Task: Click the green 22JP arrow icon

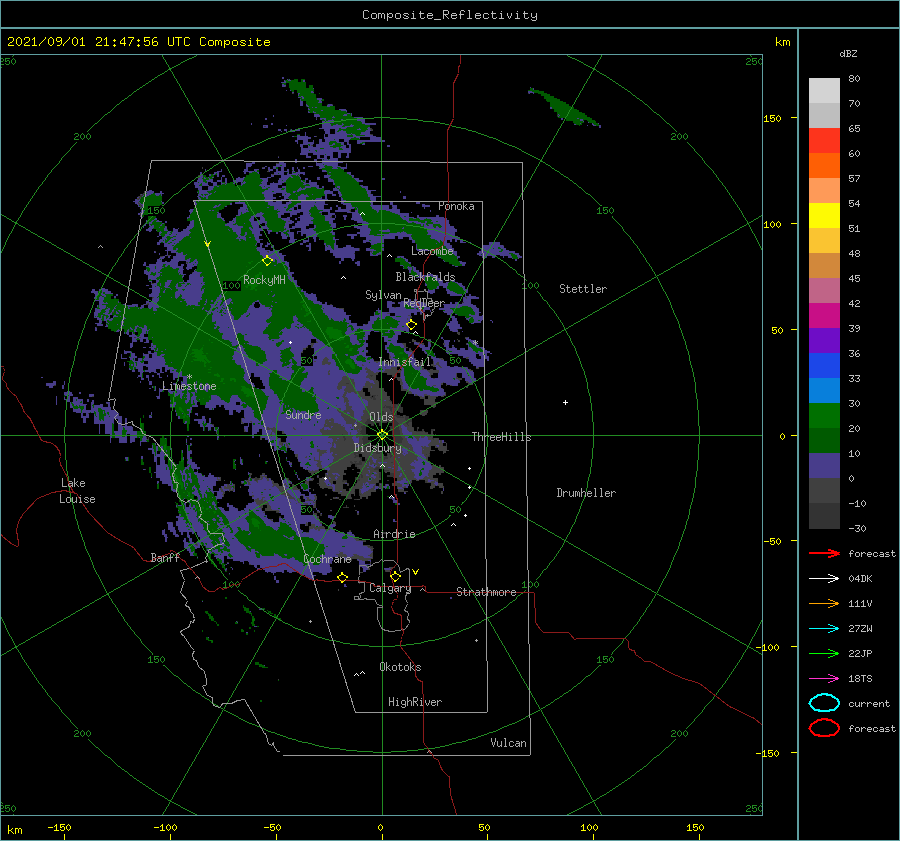Action: (x=824, y=653)
